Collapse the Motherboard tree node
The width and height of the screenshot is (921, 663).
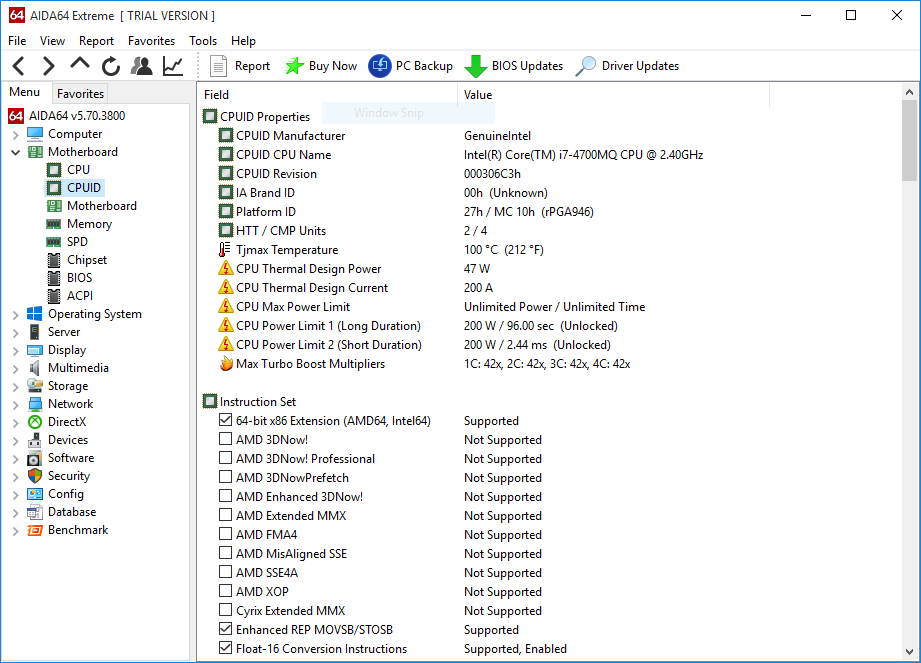[x=15, y=153]
